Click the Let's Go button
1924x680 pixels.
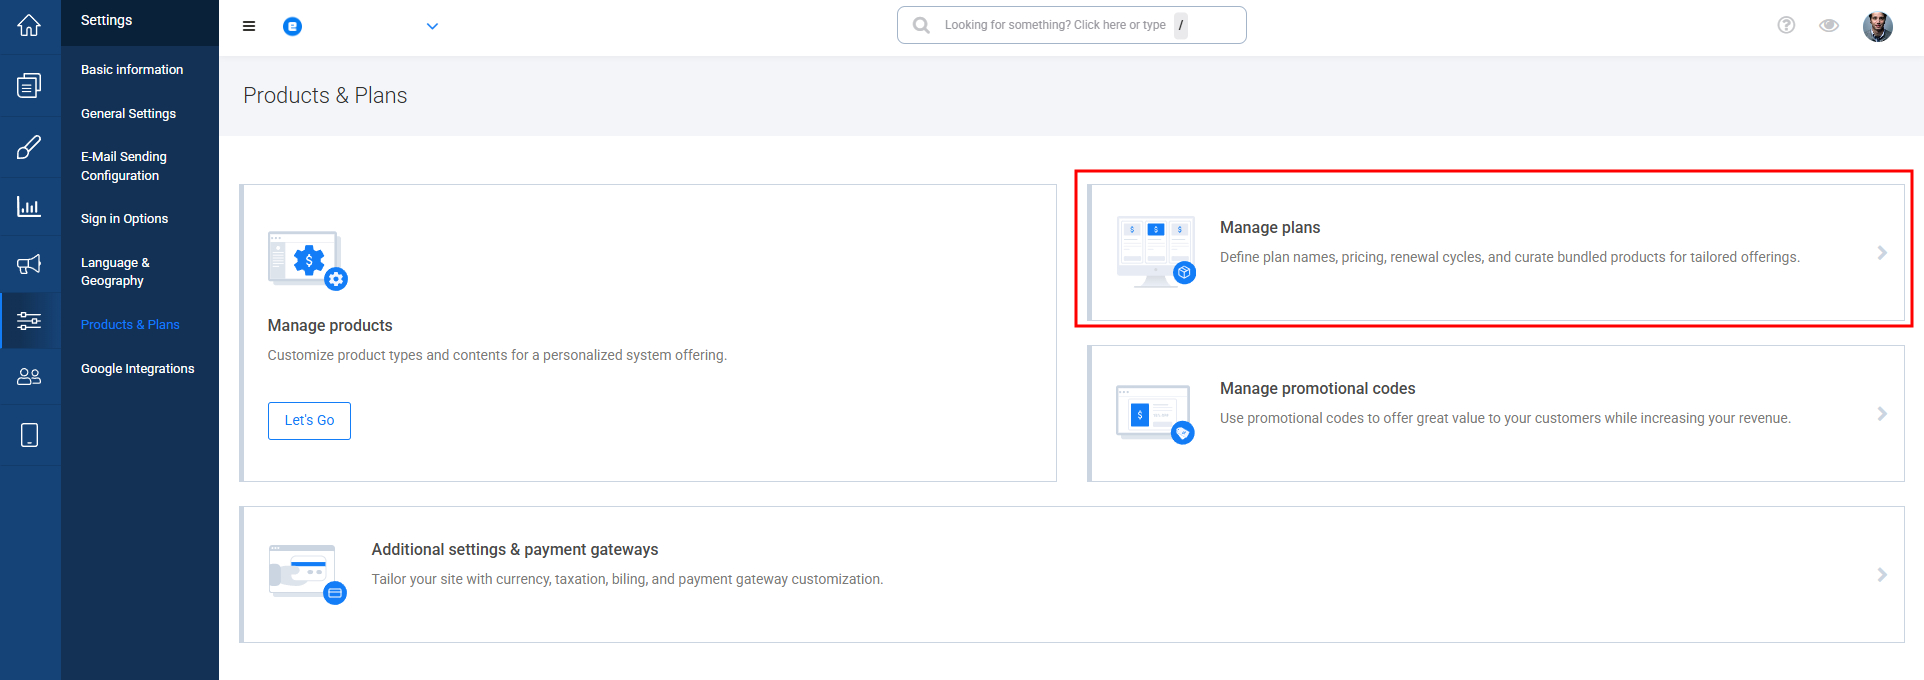309,421
